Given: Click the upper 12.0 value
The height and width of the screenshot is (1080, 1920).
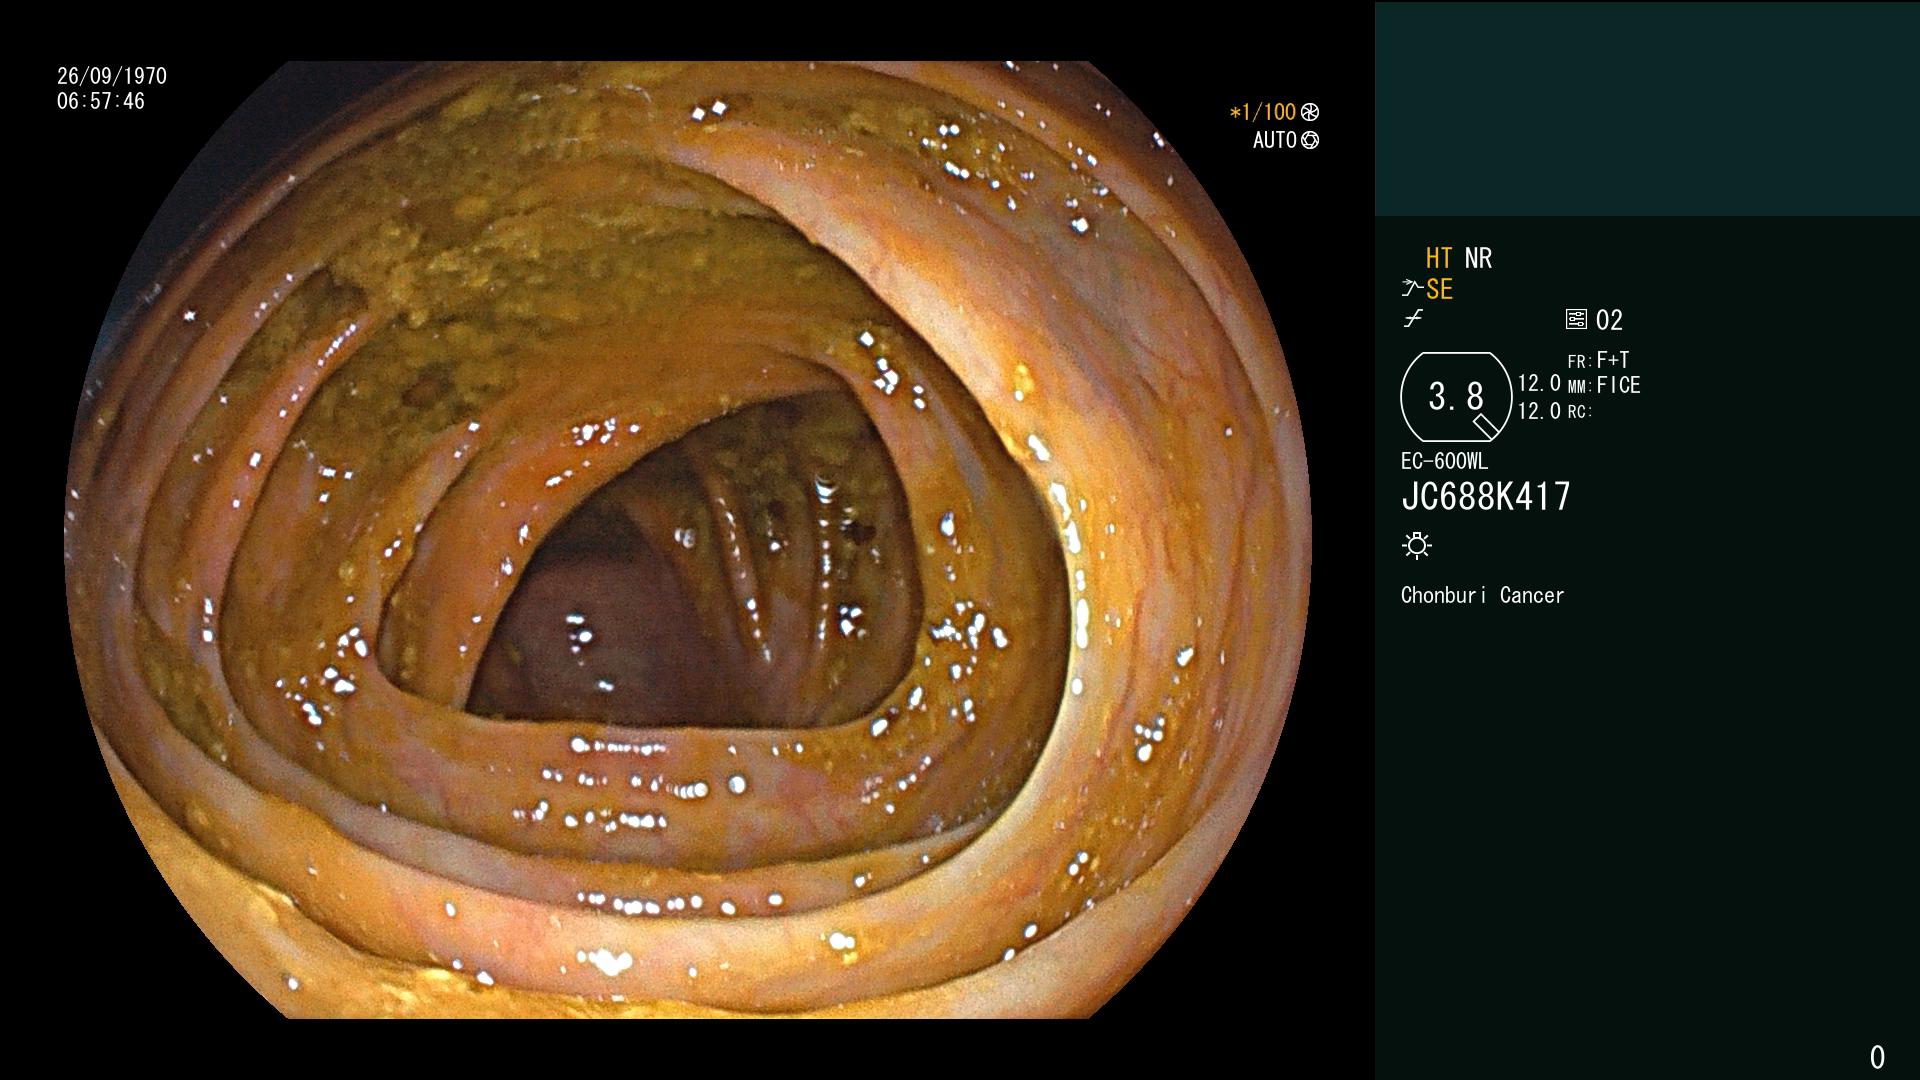Looking at the screenshot, I should click(1539, 384).
